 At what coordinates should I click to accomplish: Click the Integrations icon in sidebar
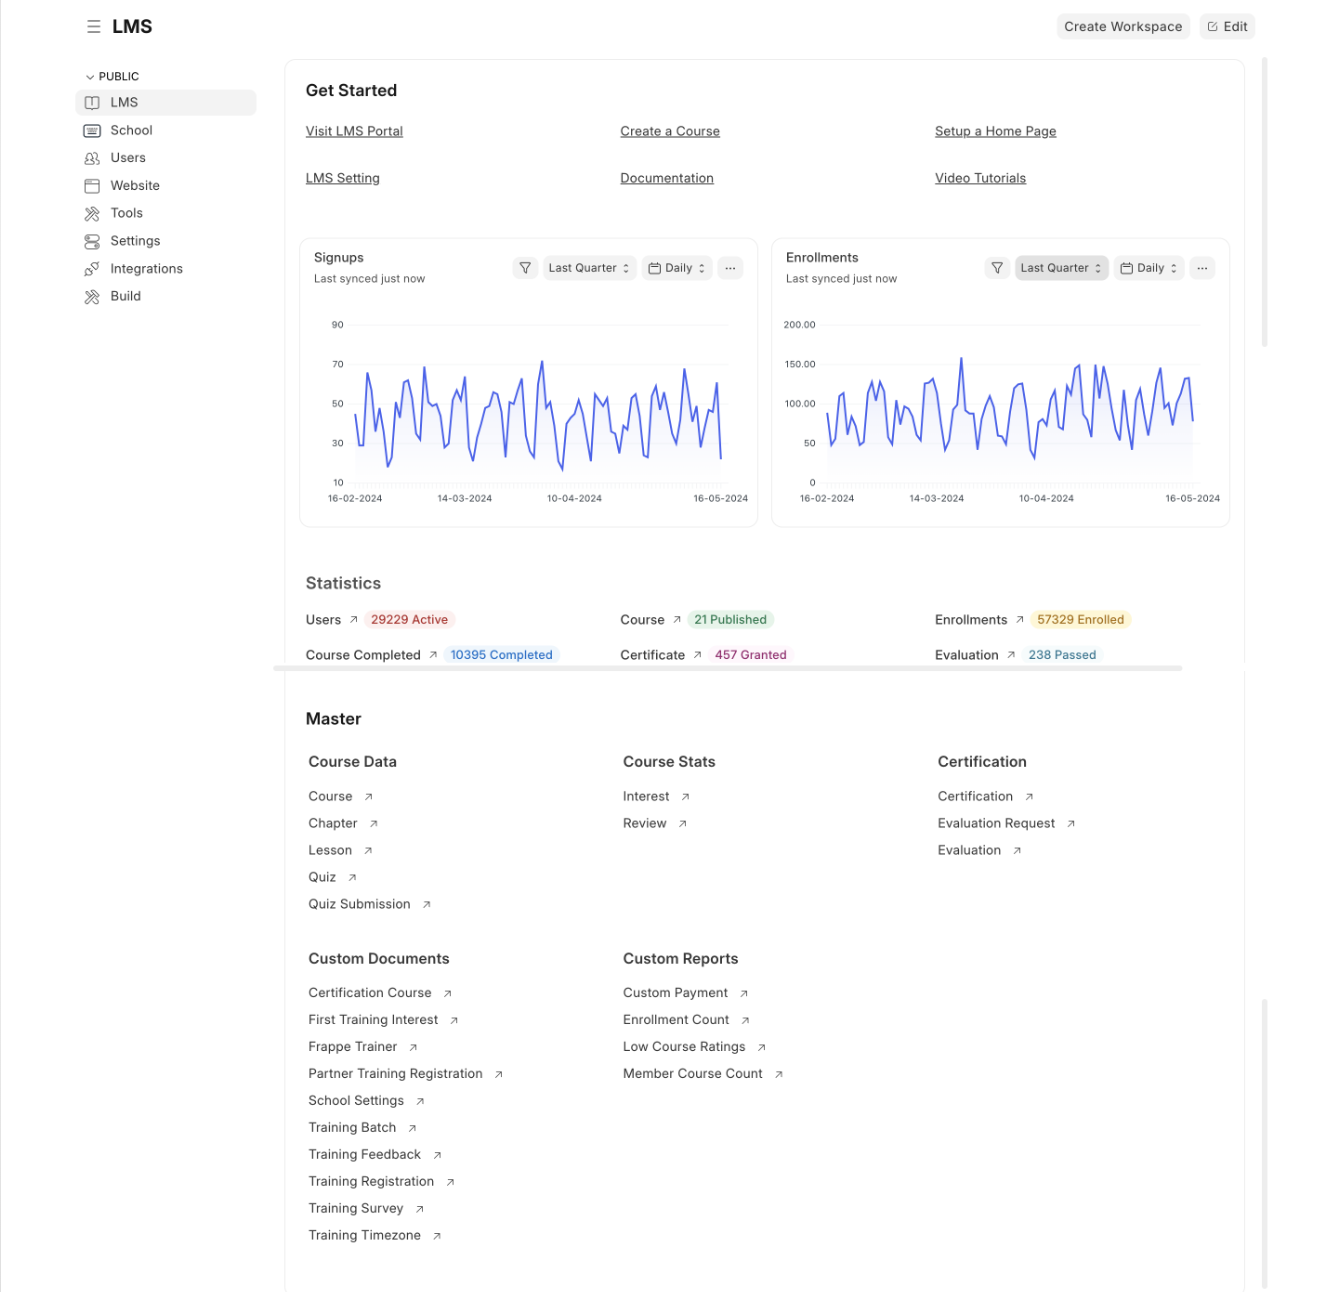[x=92, y=269]
